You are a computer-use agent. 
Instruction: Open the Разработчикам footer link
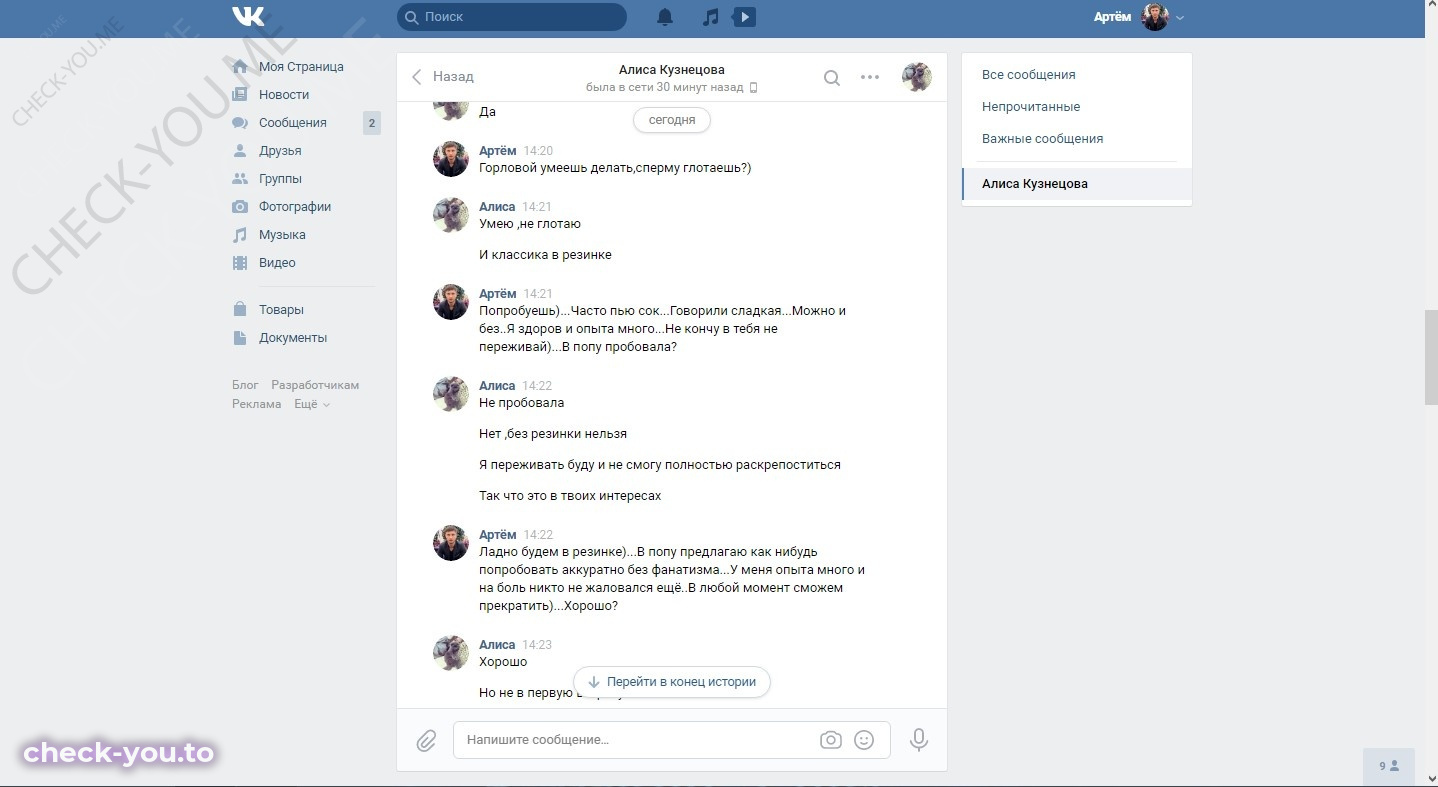[x=315, y=385]
